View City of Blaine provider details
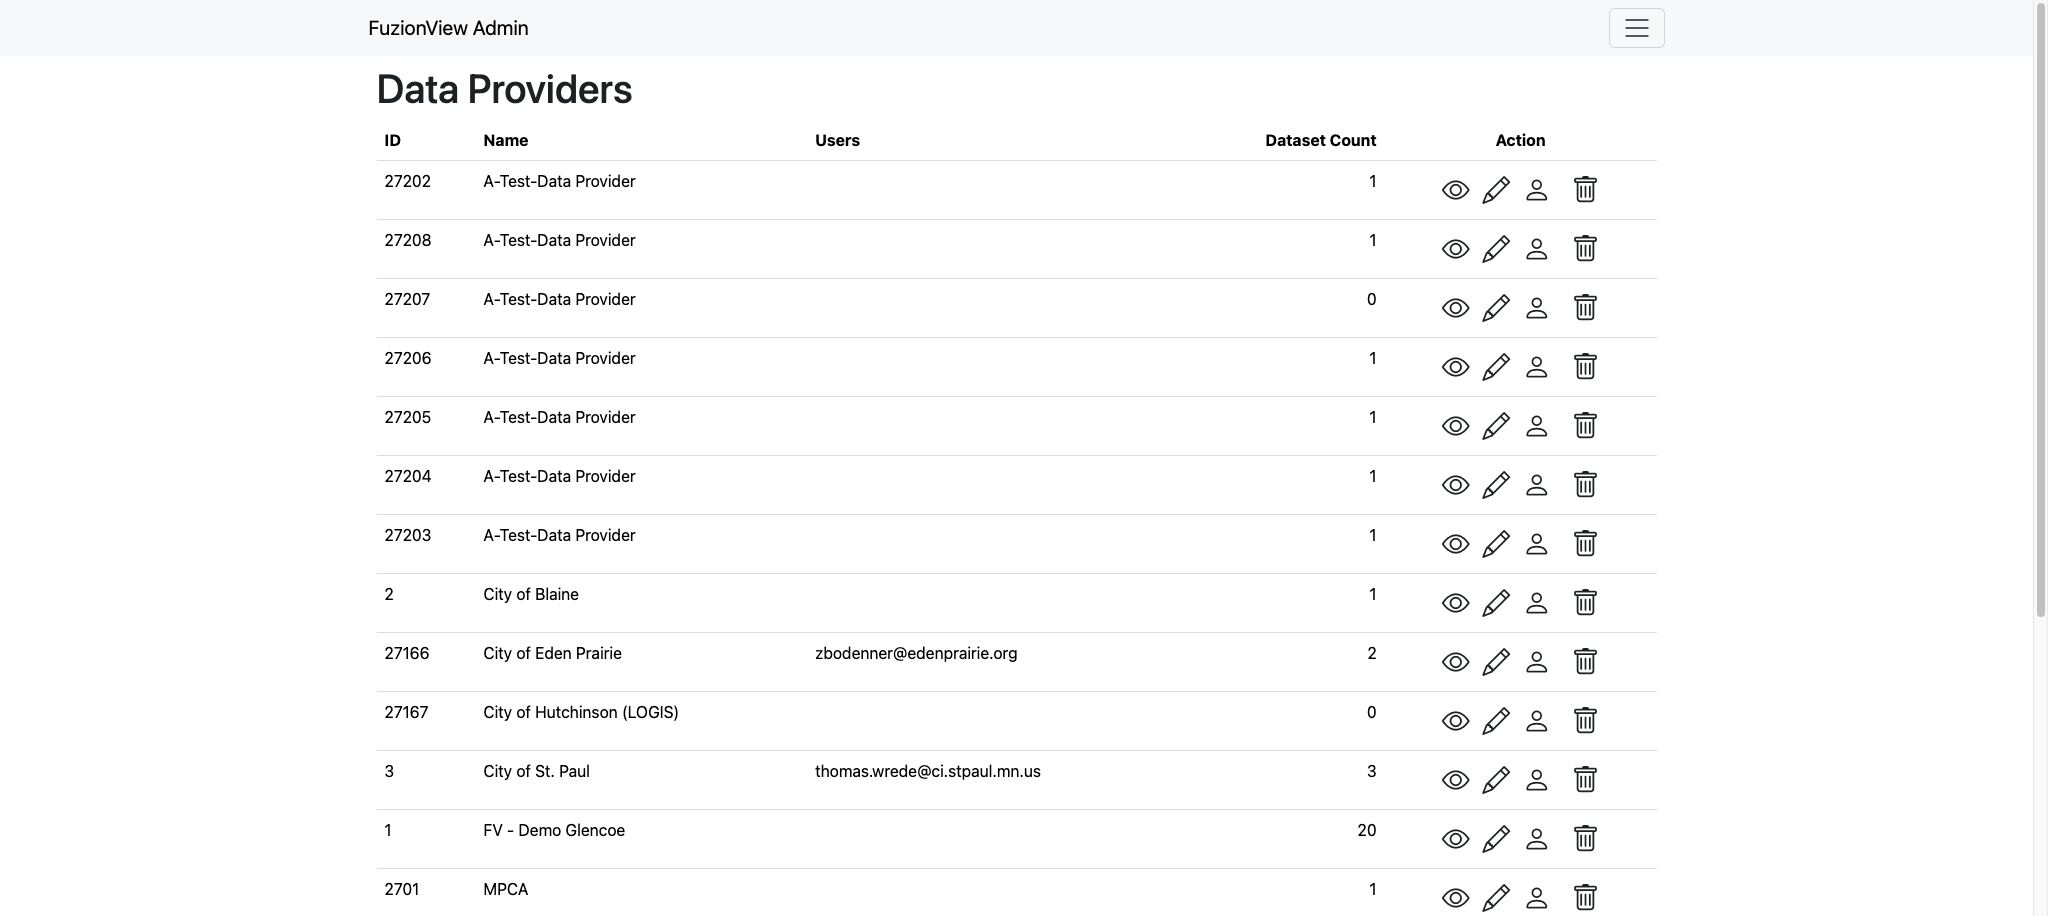Image resolution: width=2048 pixels, height=916 pixels. tap(1455, 603)
